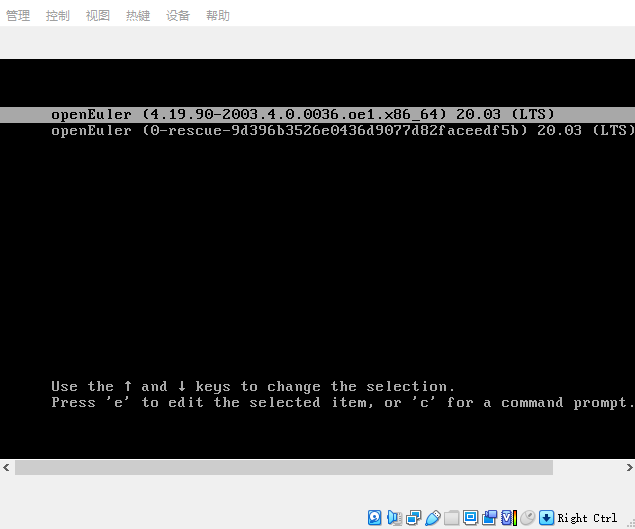Toggle the mouse integration icon

click(527, 517)
